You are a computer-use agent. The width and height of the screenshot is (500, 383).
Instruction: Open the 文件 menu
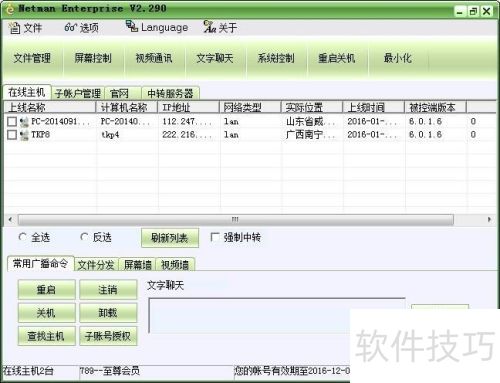point(25,28)
